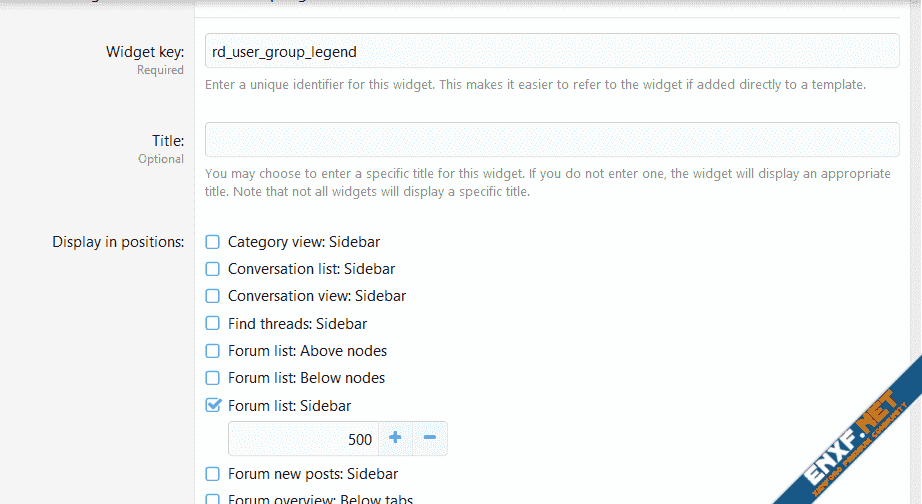Check Forum overview: Below tabs box

point(212,499)
